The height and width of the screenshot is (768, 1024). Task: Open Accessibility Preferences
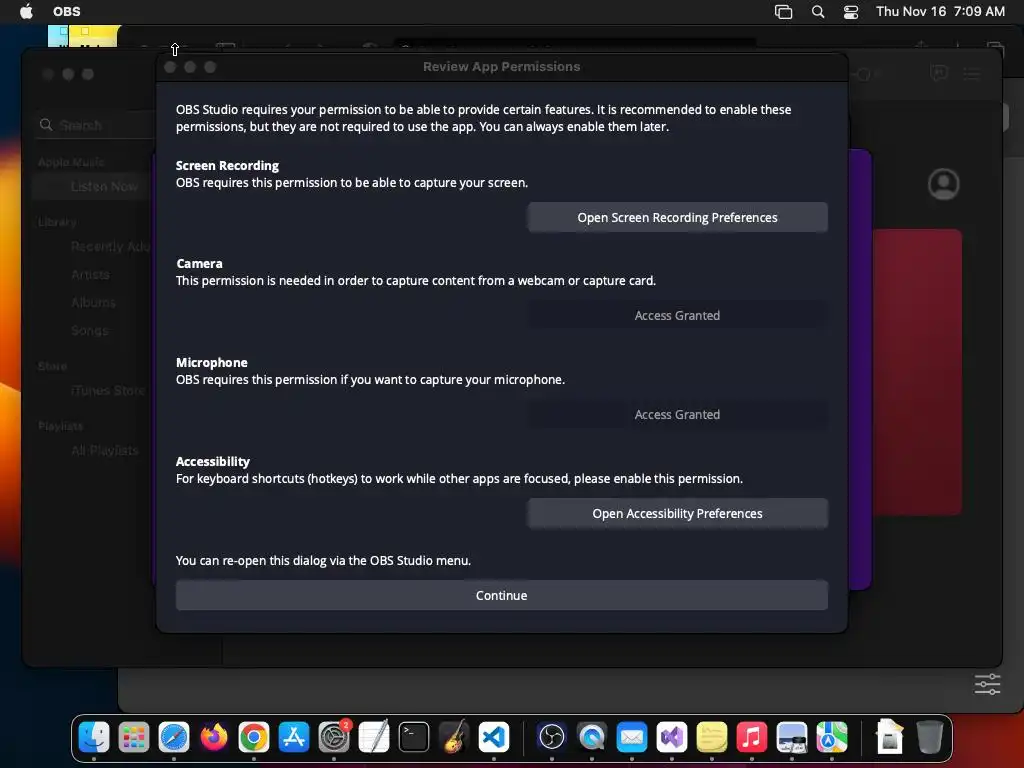pyautogui.click(x=677, y=513)
